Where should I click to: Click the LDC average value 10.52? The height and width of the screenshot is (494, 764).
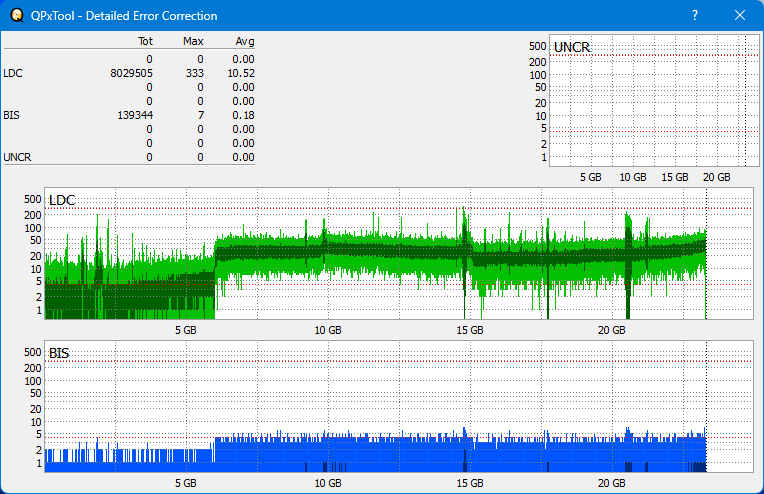(x=241, y=73)
